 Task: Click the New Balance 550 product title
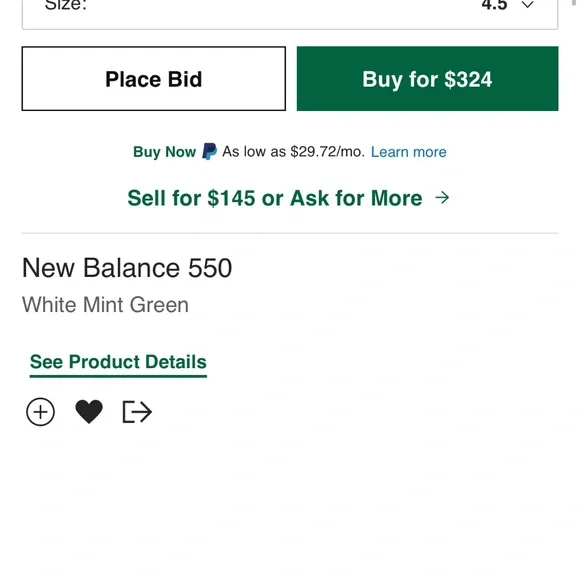(x=127, y=268)
